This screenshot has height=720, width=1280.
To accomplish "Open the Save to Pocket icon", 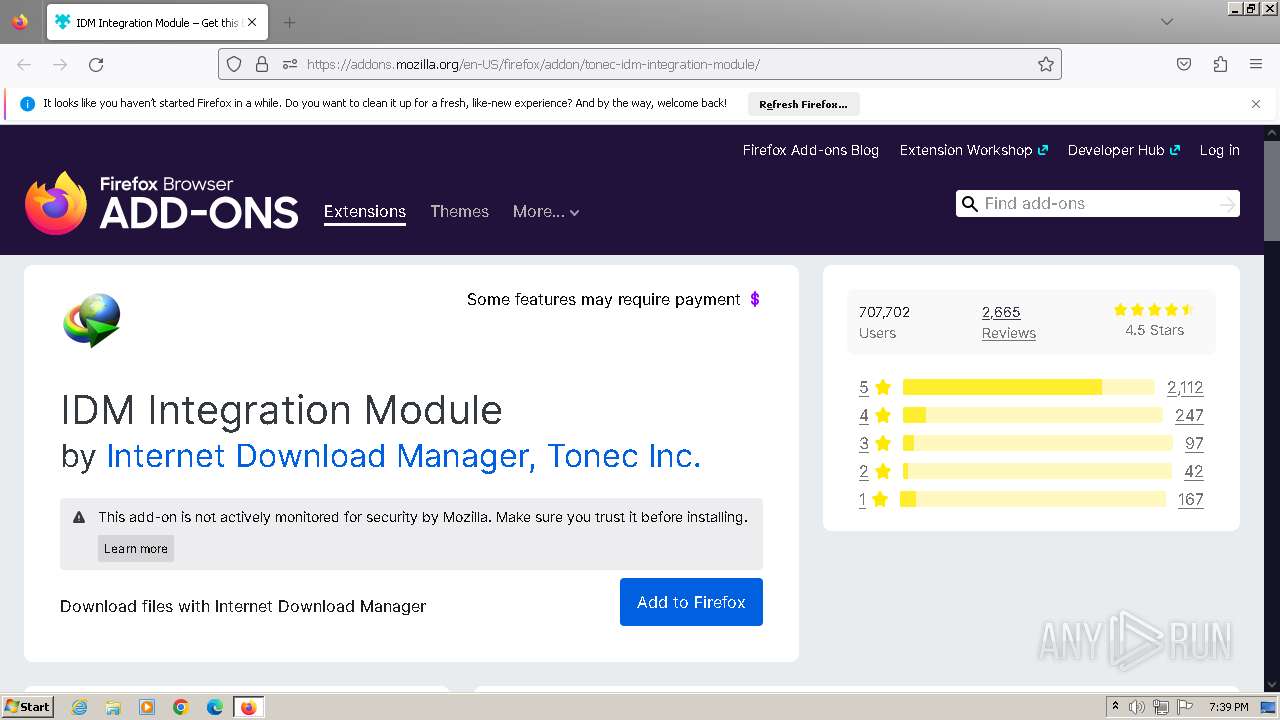I will (1184, 64).
